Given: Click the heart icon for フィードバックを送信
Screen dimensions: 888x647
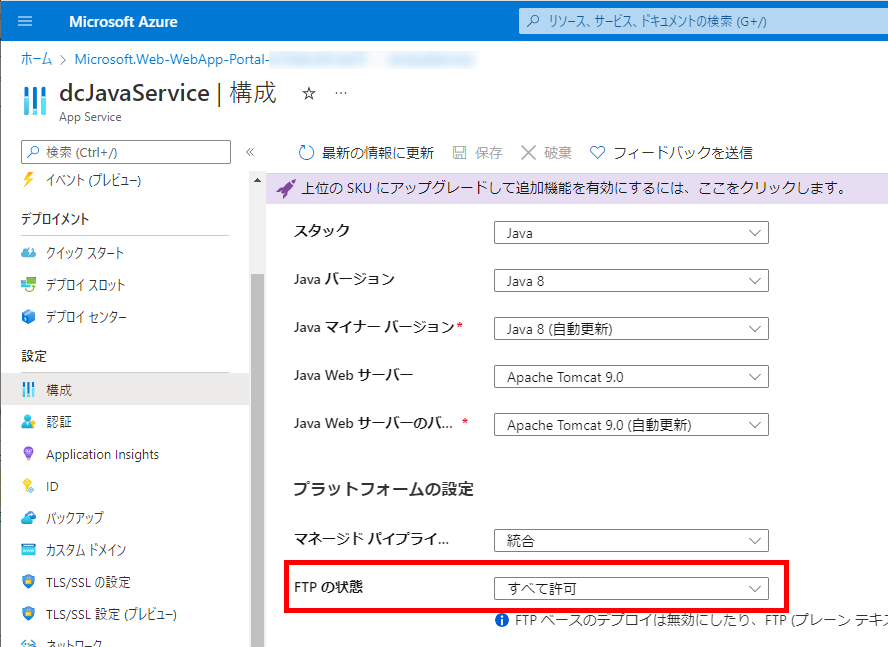Looking at the screenshot, I should click(597, 153).
